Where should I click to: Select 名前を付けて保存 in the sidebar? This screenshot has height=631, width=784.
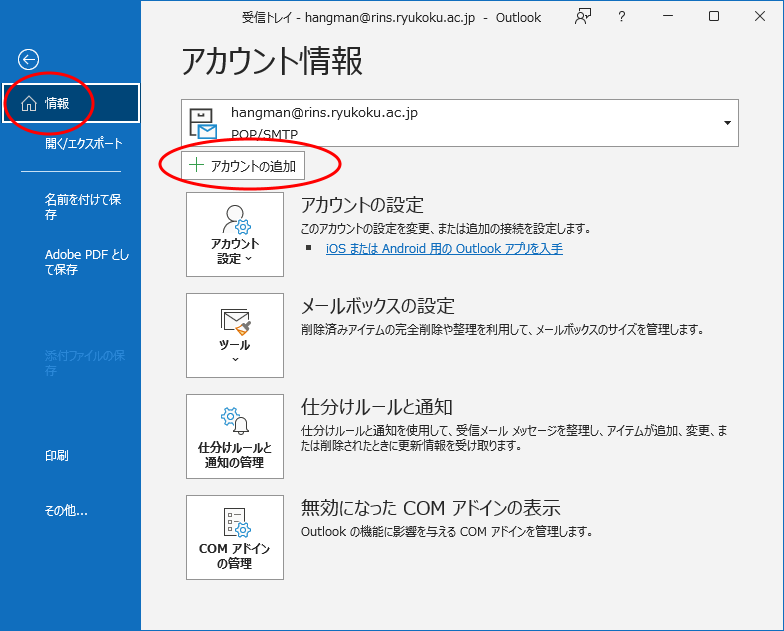tap(83, 207)
